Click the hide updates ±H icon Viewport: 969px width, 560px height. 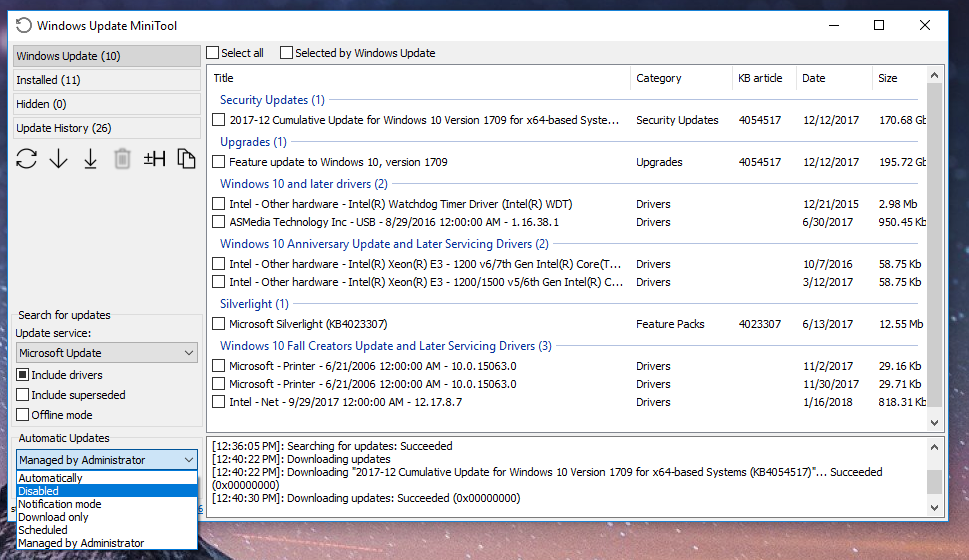154,159
